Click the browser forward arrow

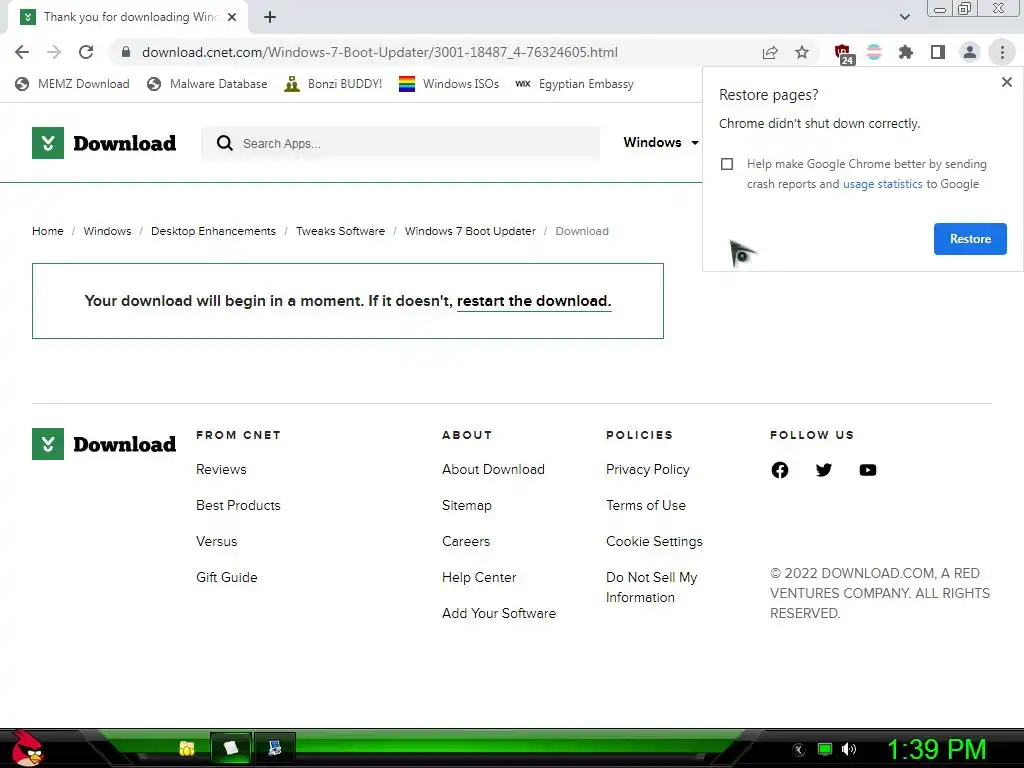54,52
